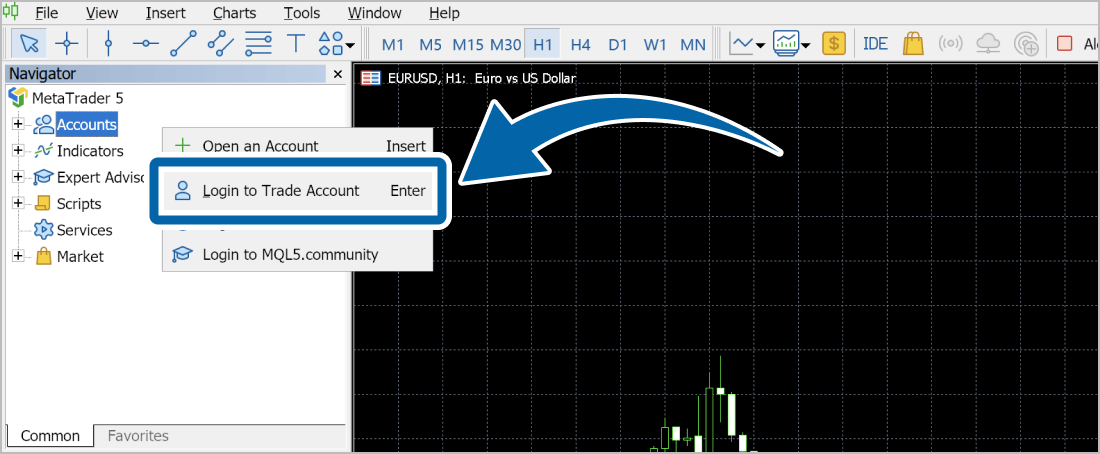Open the Charts menu
Image resolution: width=1100 pixels, height=454 pixels.
234,13
